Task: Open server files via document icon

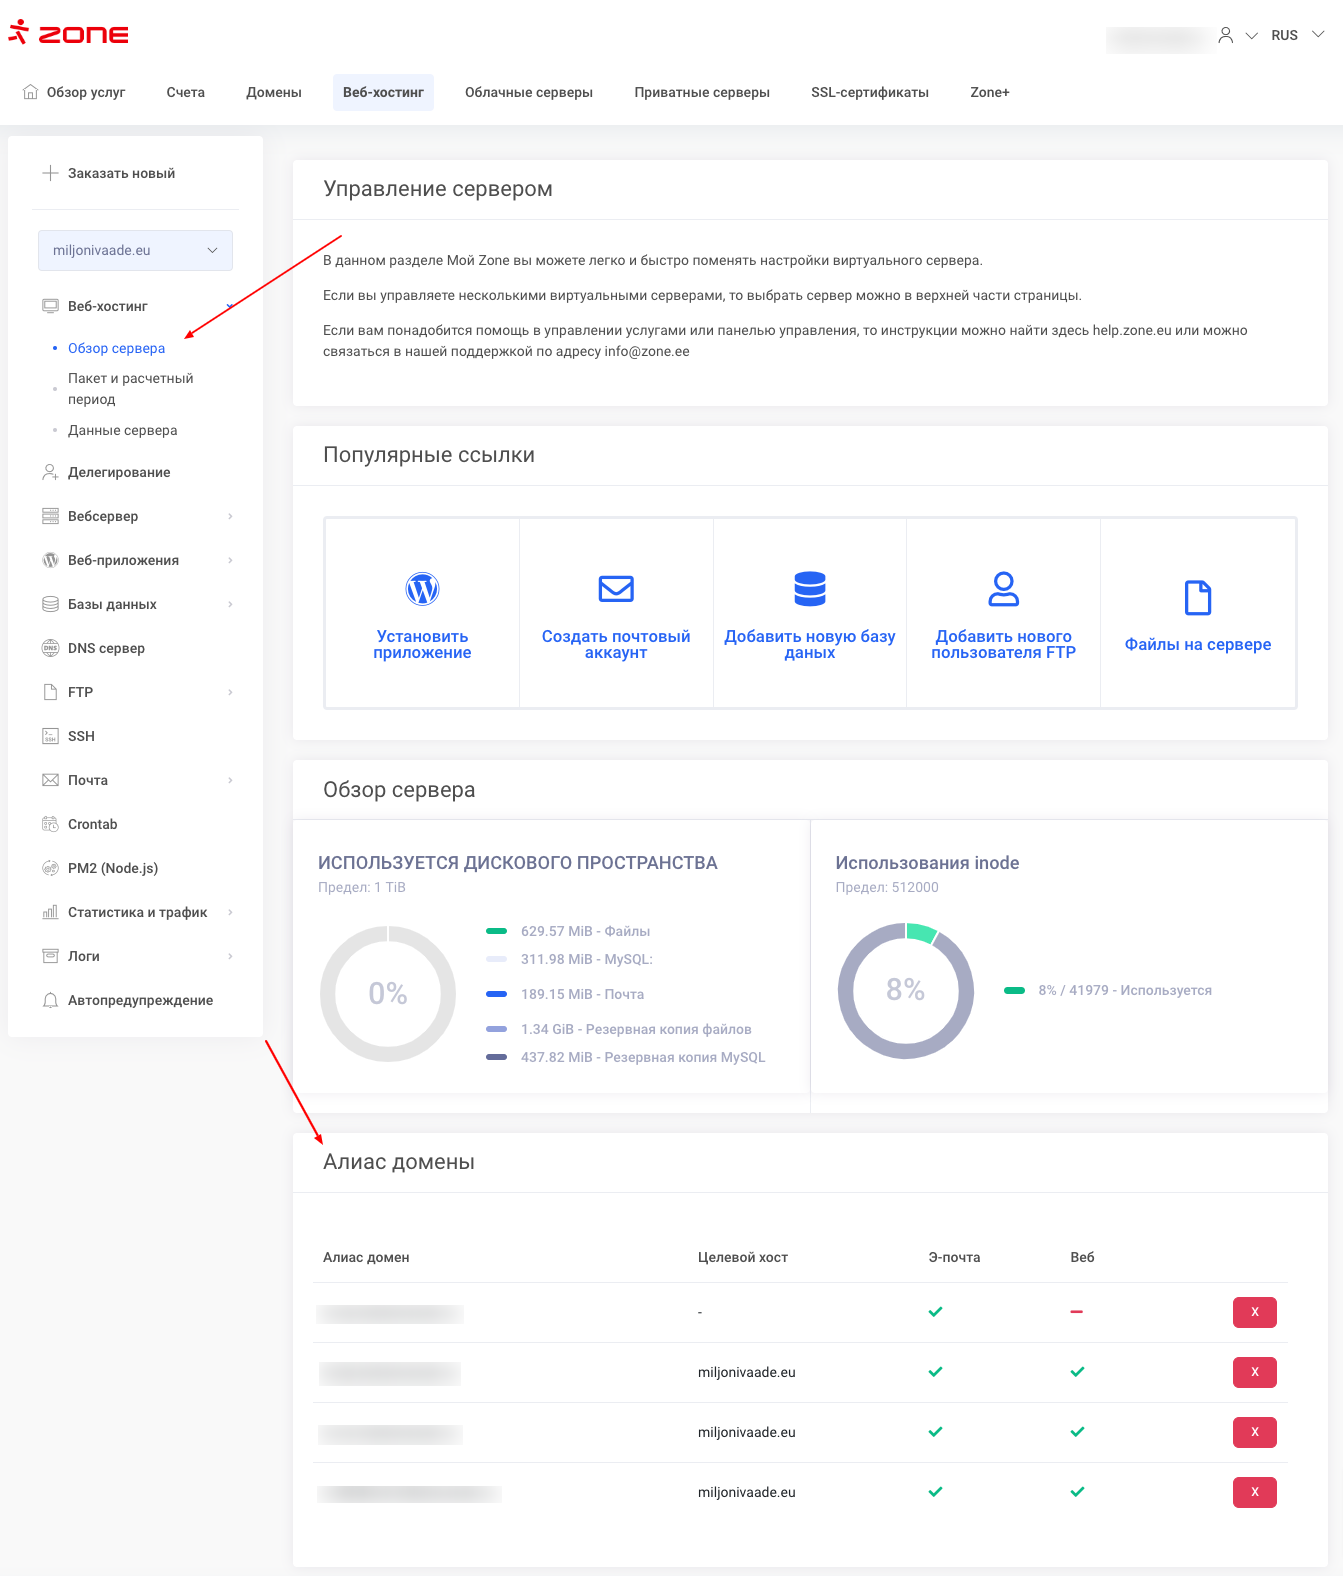Action: [x=1197, y=598]
